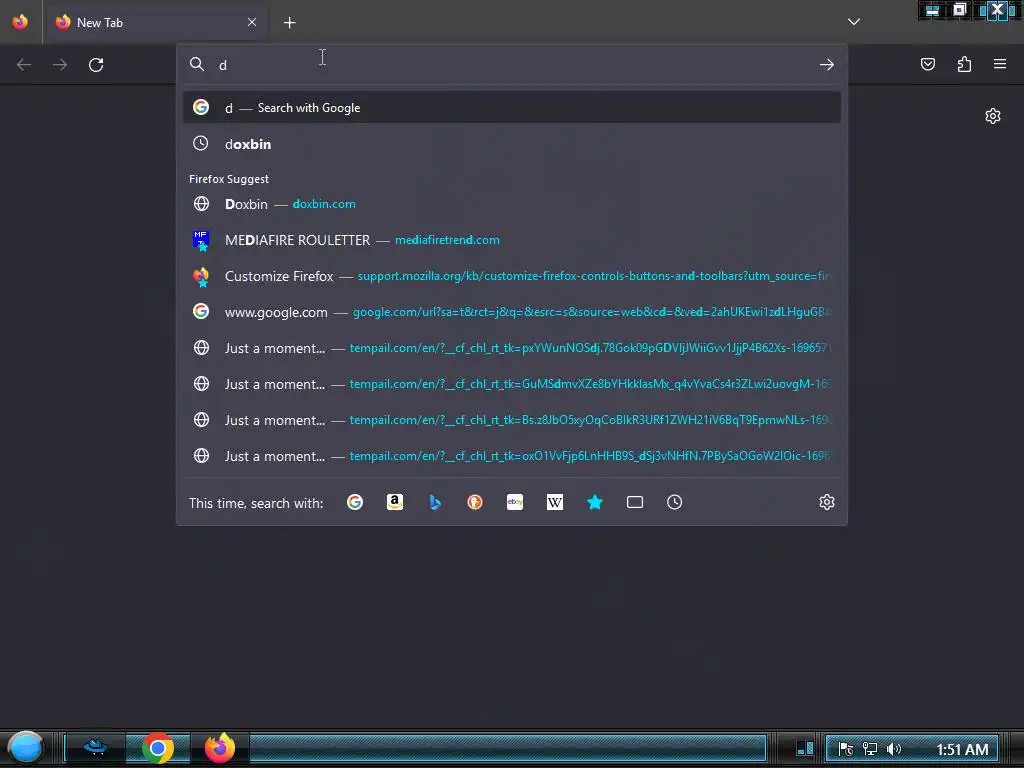Open the Extensions puzzle icon

[x=964, y=64]
